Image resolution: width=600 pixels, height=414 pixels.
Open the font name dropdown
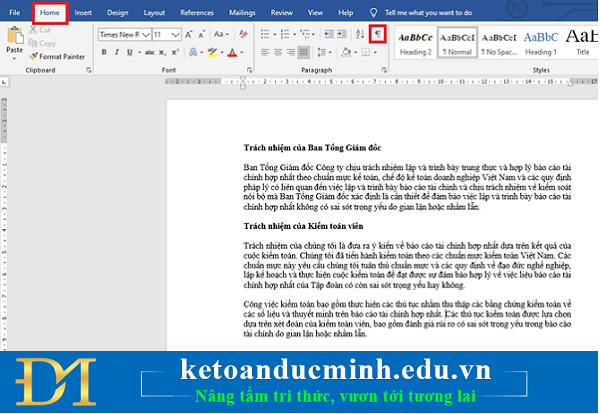point(146,35)
